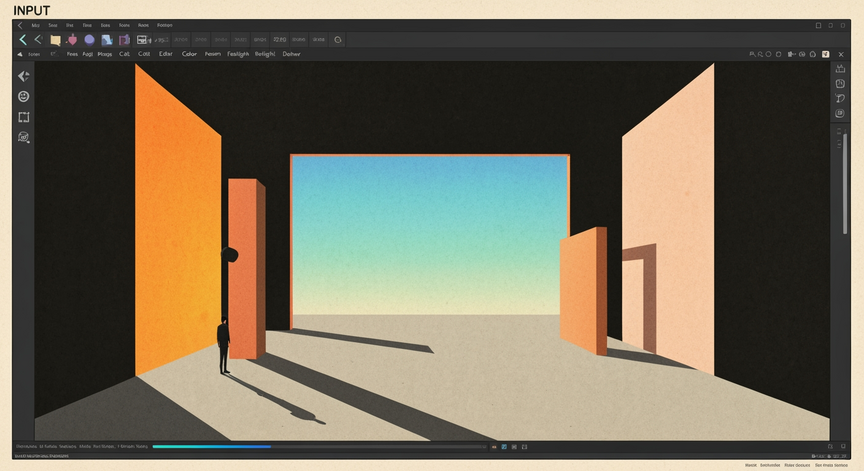Screen dimensions: 864x471
Task: Select the pink spinning-top icon in the toolbar
Action: pos(72,40)
